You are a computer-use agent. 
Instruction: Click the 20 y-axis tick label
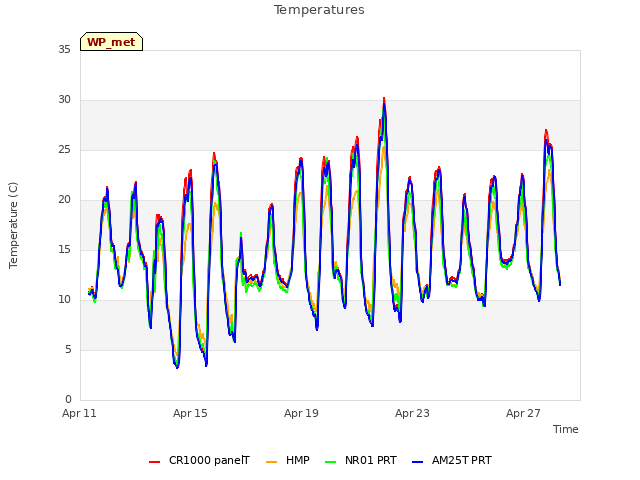pyautogui.click(x=64, y=200)
